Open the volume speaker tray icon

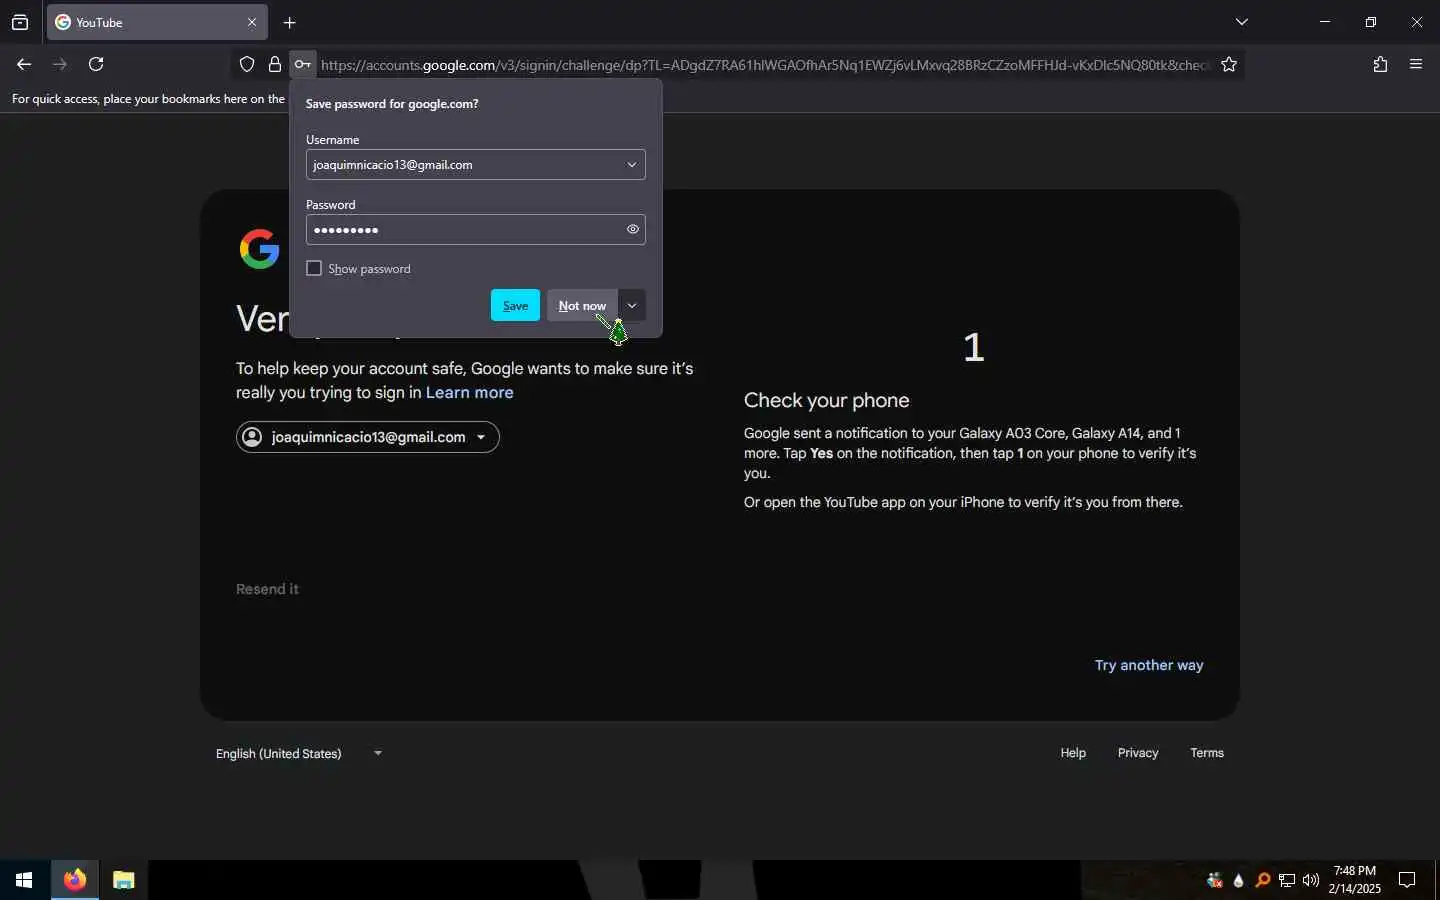click(x=1311, y=880)
